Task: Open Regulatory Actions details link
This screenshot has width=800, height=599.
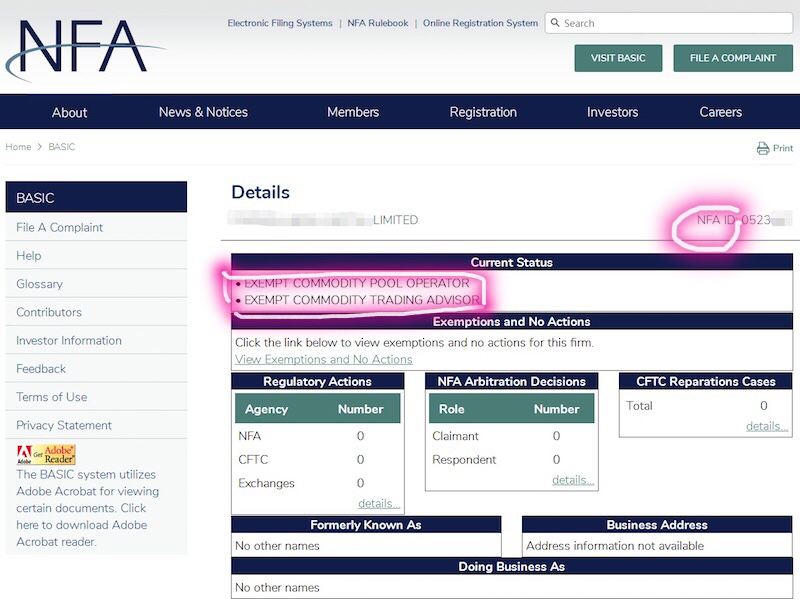Action: [379, 504]
